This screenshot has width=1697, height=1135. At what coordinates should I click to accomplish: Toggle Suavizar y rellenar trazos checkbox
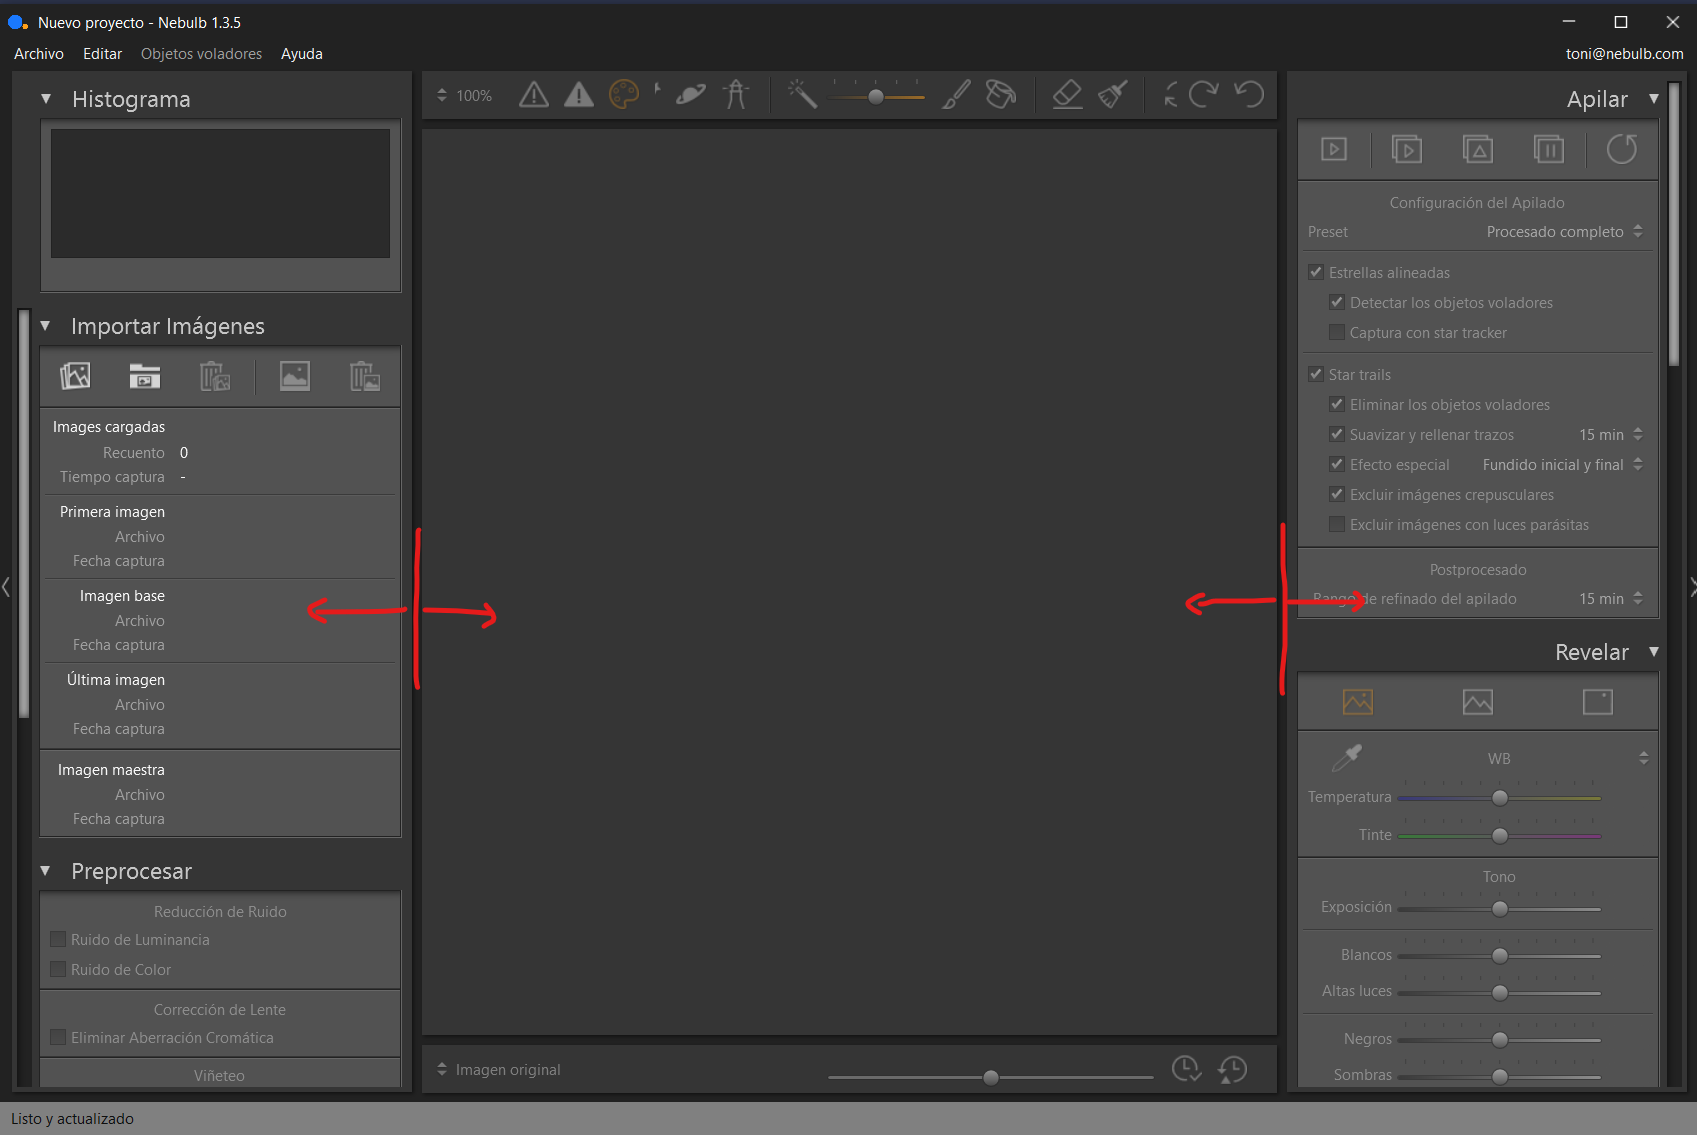click(1337, 434)
